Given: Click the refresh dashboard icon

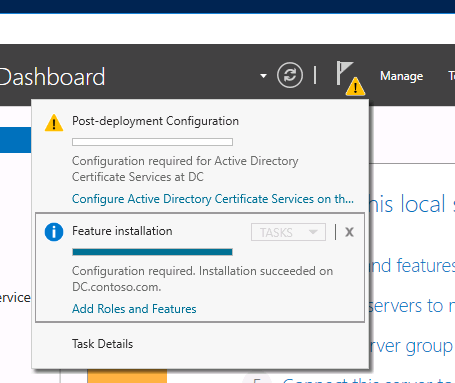Looking at the screenshot, I should coord(290,75).
